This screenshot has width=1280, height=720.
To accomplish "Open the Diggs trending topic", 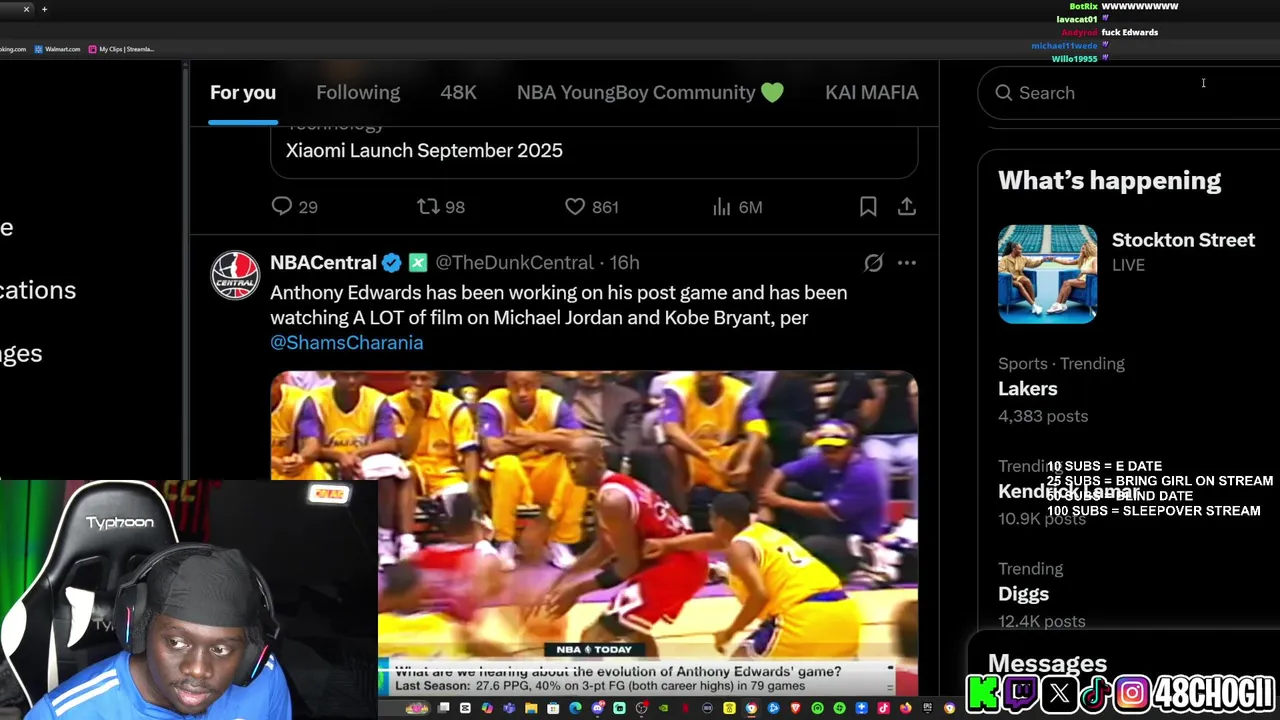I will [1023, 594].
